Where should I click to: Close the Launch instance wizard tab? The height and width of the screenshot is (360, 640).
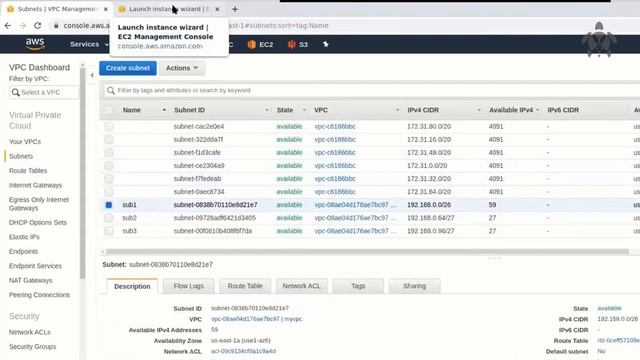coord(217,9)
